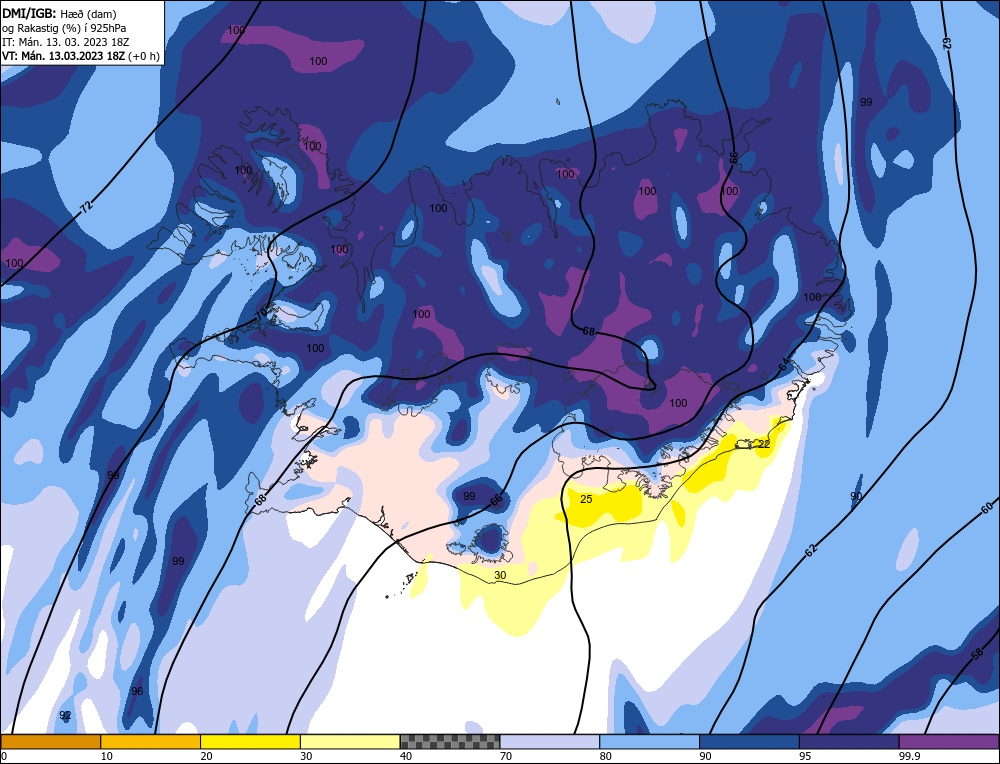
Task: Select the pale yellow 30–40 legend swatch
Action: click(350, 741)
